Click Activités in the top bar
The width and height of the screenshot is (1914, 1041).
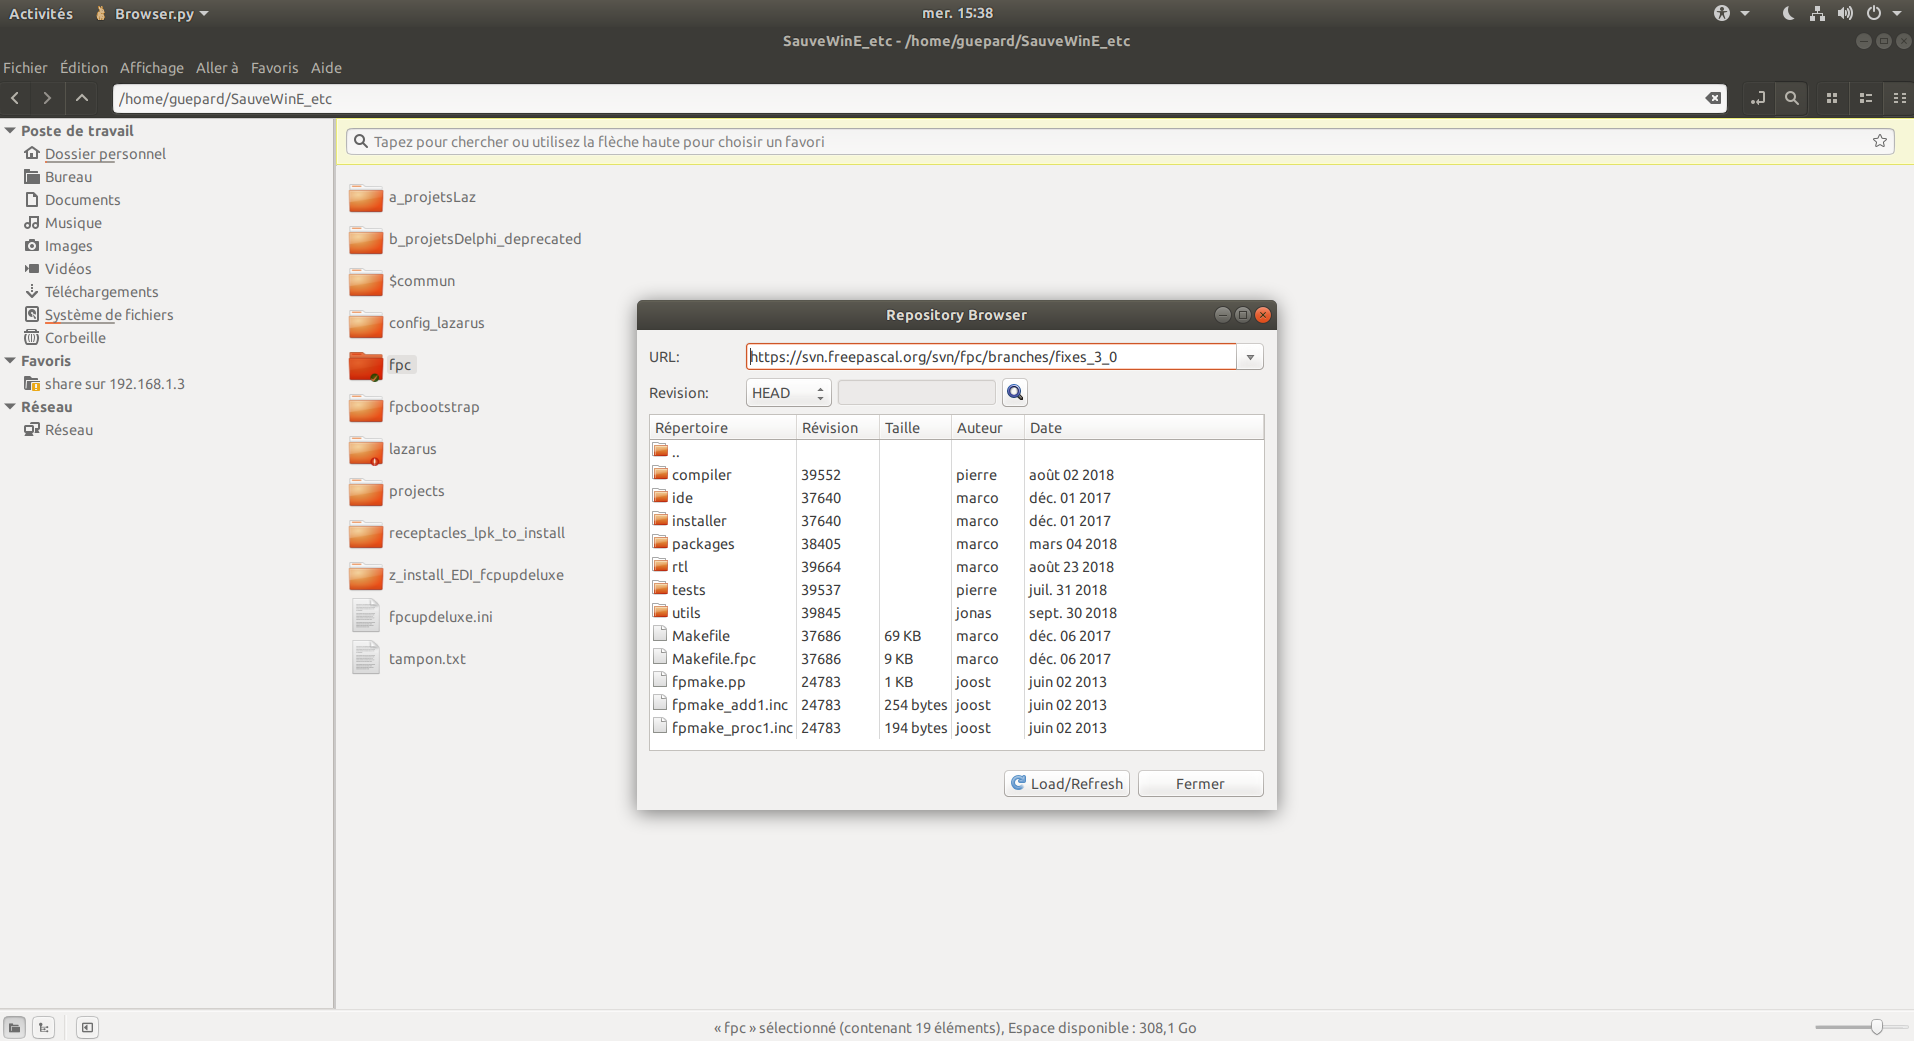41,13
